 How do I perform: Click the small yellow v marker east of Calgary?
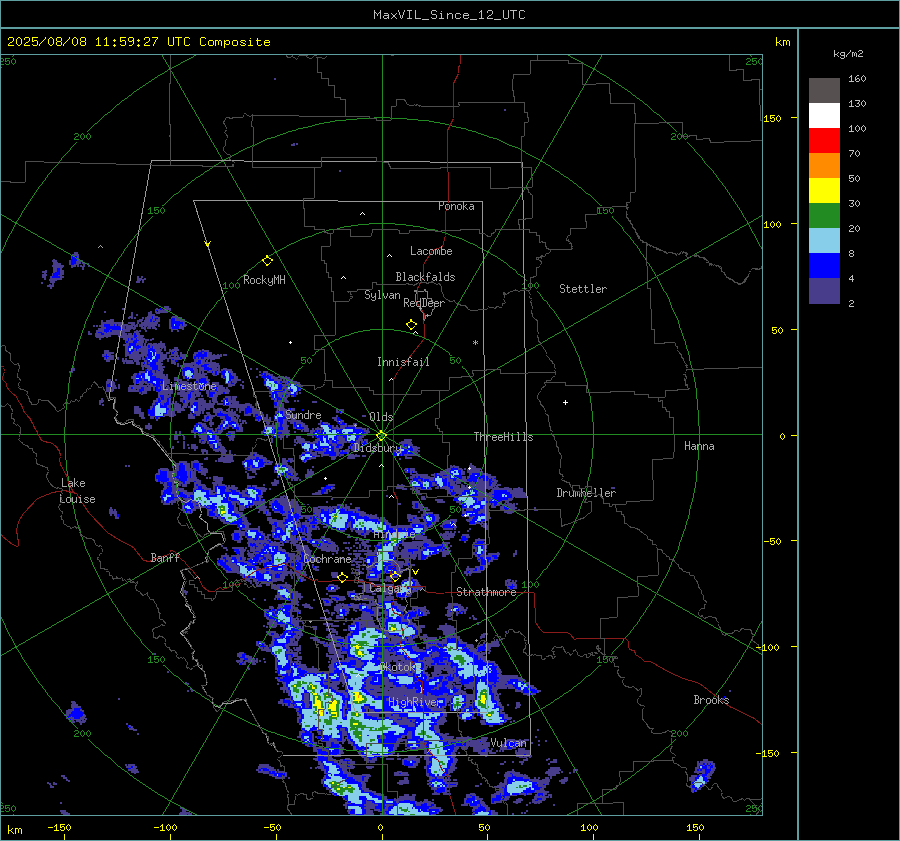[x=415, y=572]
